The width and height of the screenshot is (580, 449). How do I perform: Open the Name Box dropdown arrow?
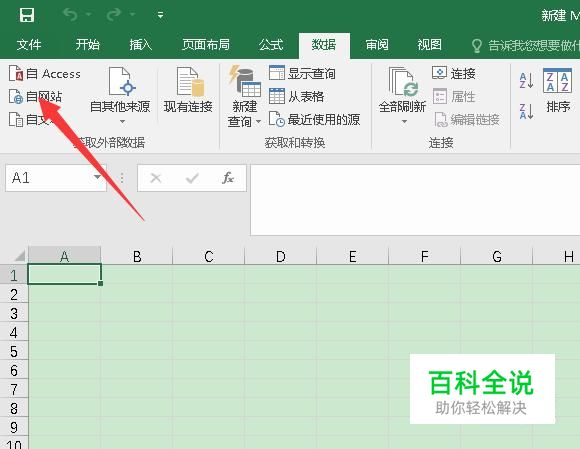(x=98, y=177)
